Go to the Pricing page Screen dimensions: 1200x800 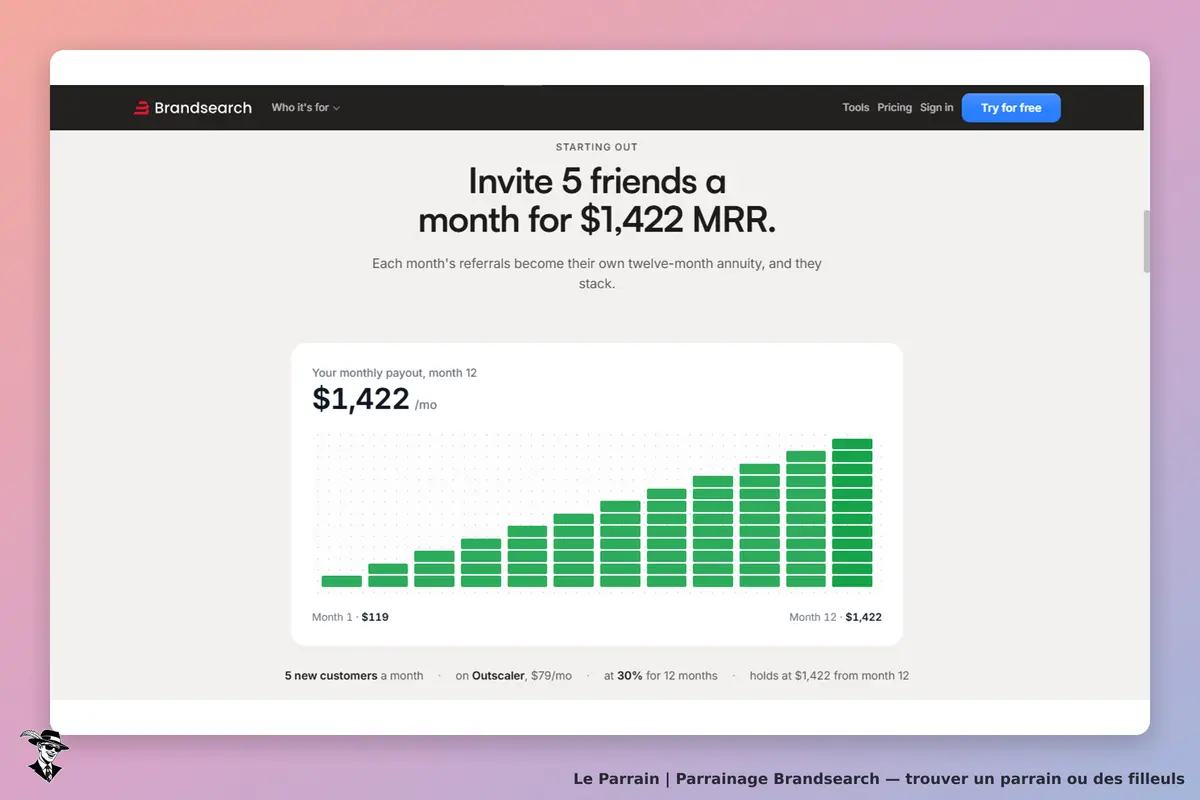(x=895, y=108)
